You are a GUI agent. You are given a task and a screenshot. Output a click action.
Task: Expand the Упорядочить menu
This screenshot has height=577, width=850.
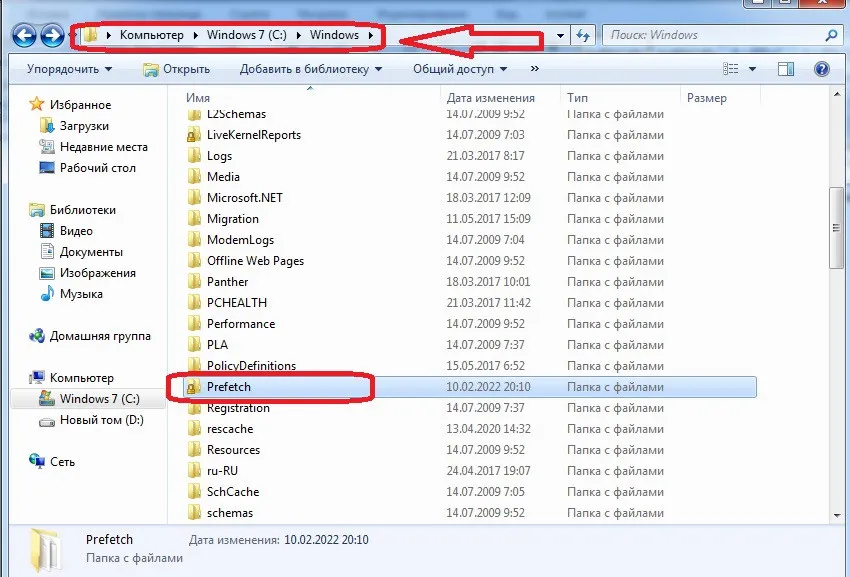69,69
